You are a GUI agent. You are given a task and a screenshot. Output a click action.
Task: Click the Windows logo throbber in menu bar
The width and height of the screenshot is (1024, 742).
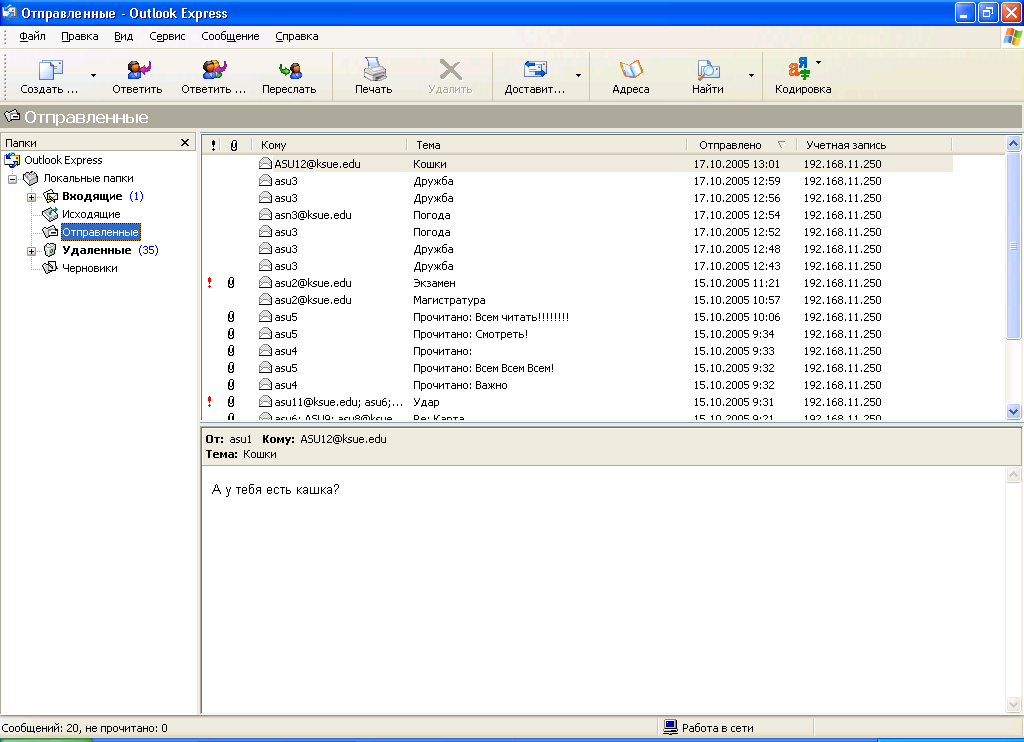tap(1012, 37)
